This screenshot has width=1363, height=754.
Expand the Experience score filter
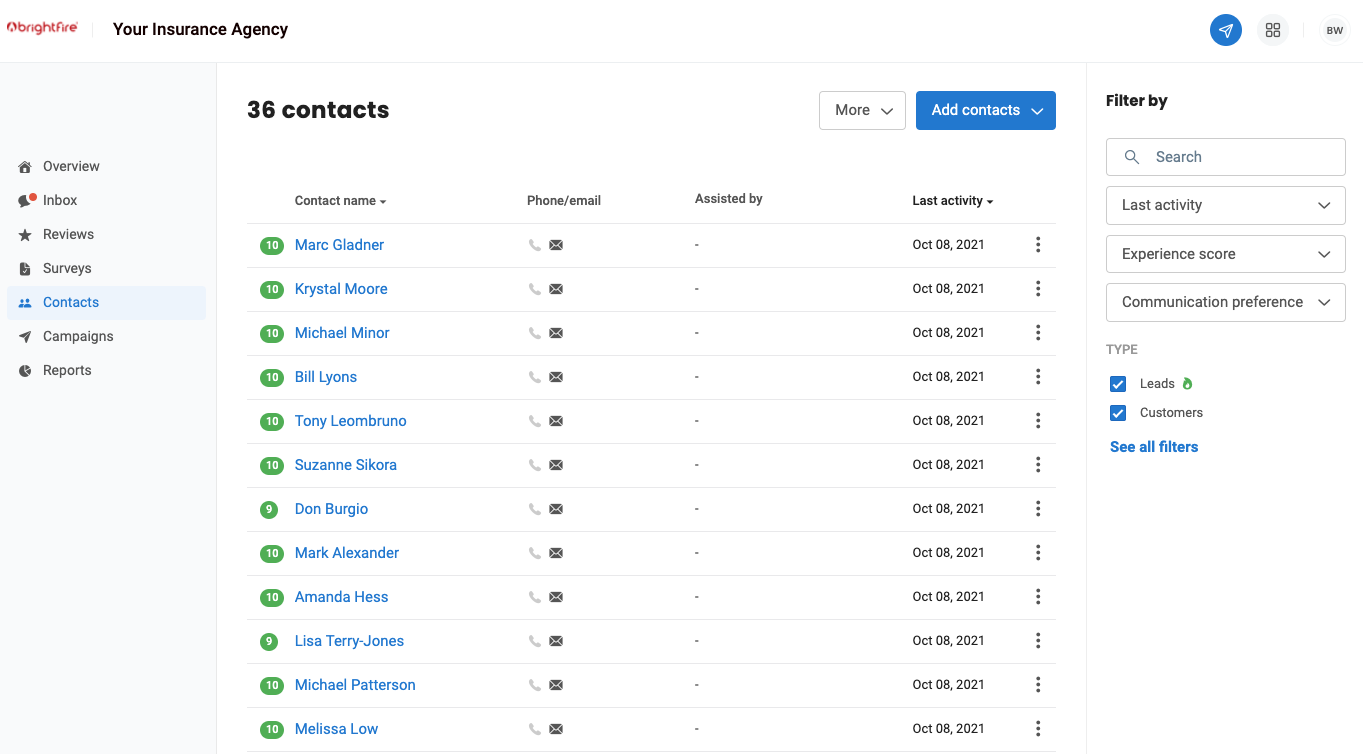click(x=1225, y=254)
